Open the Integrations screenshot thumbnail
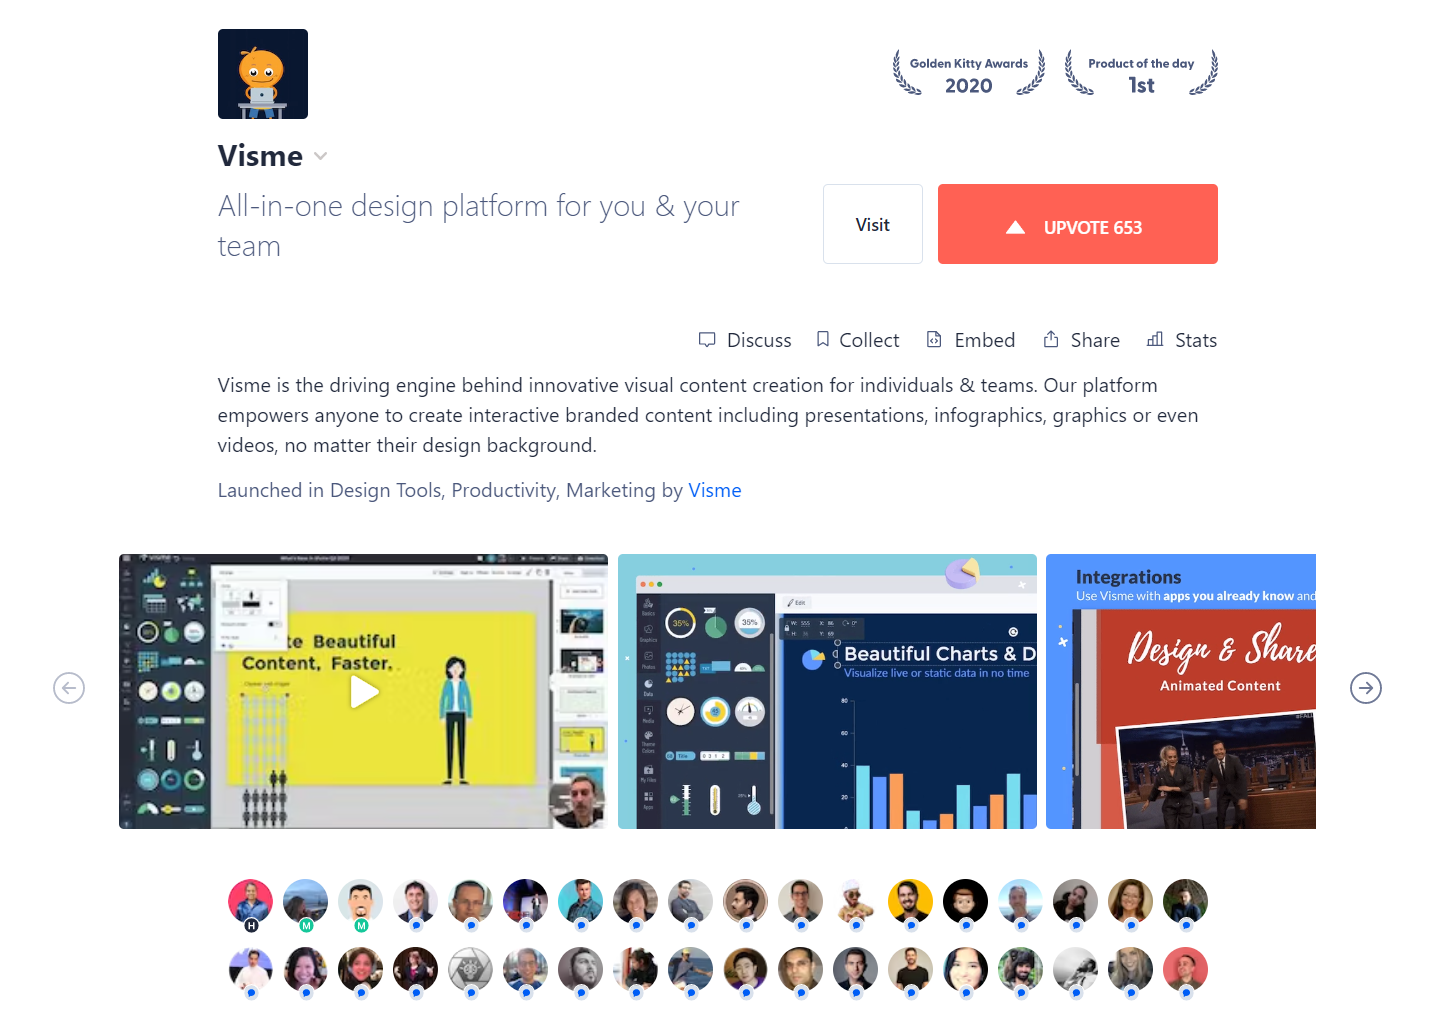The height and width of the screenshot is (1030, 1432). coord(1181,691)
